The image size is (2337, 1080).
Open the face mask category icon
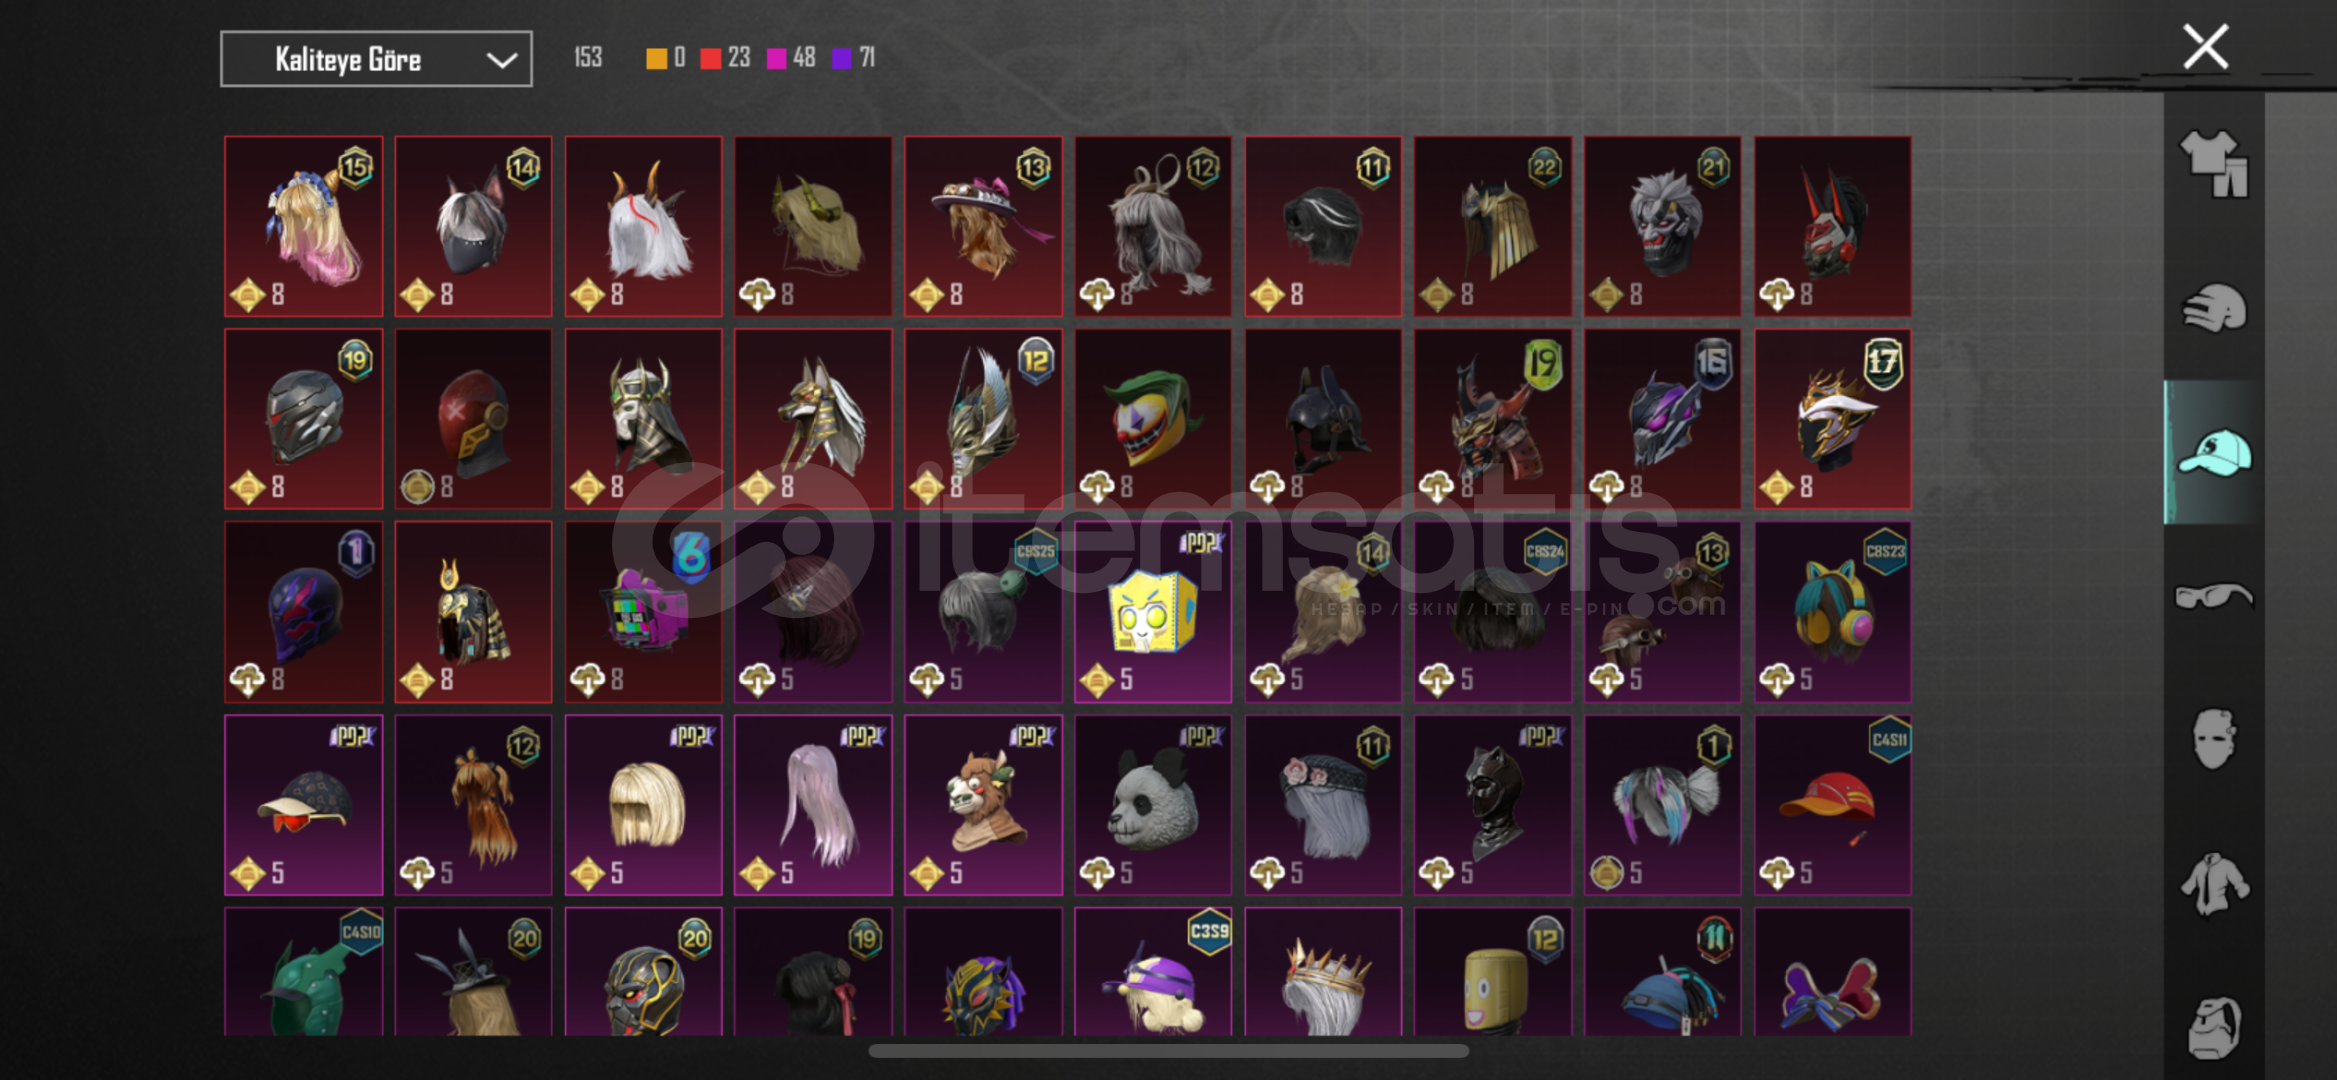tap(2213, 739)
